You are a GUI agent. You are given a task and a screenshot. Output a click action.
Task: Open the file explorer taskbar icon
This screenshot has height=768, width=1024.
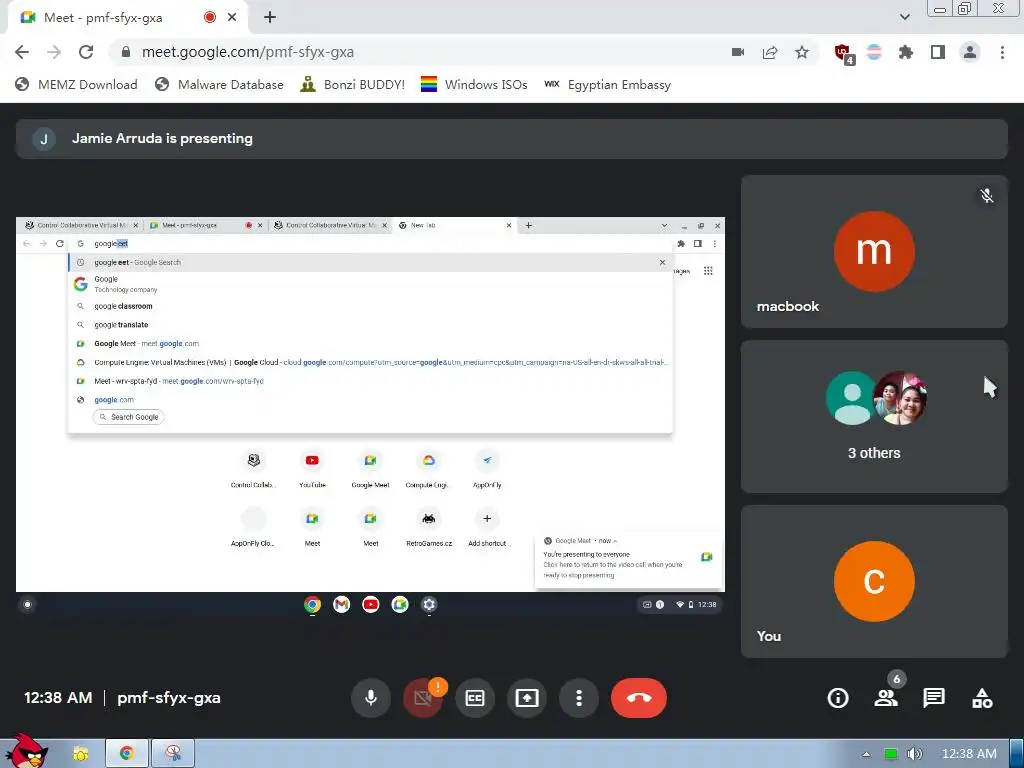80,754
